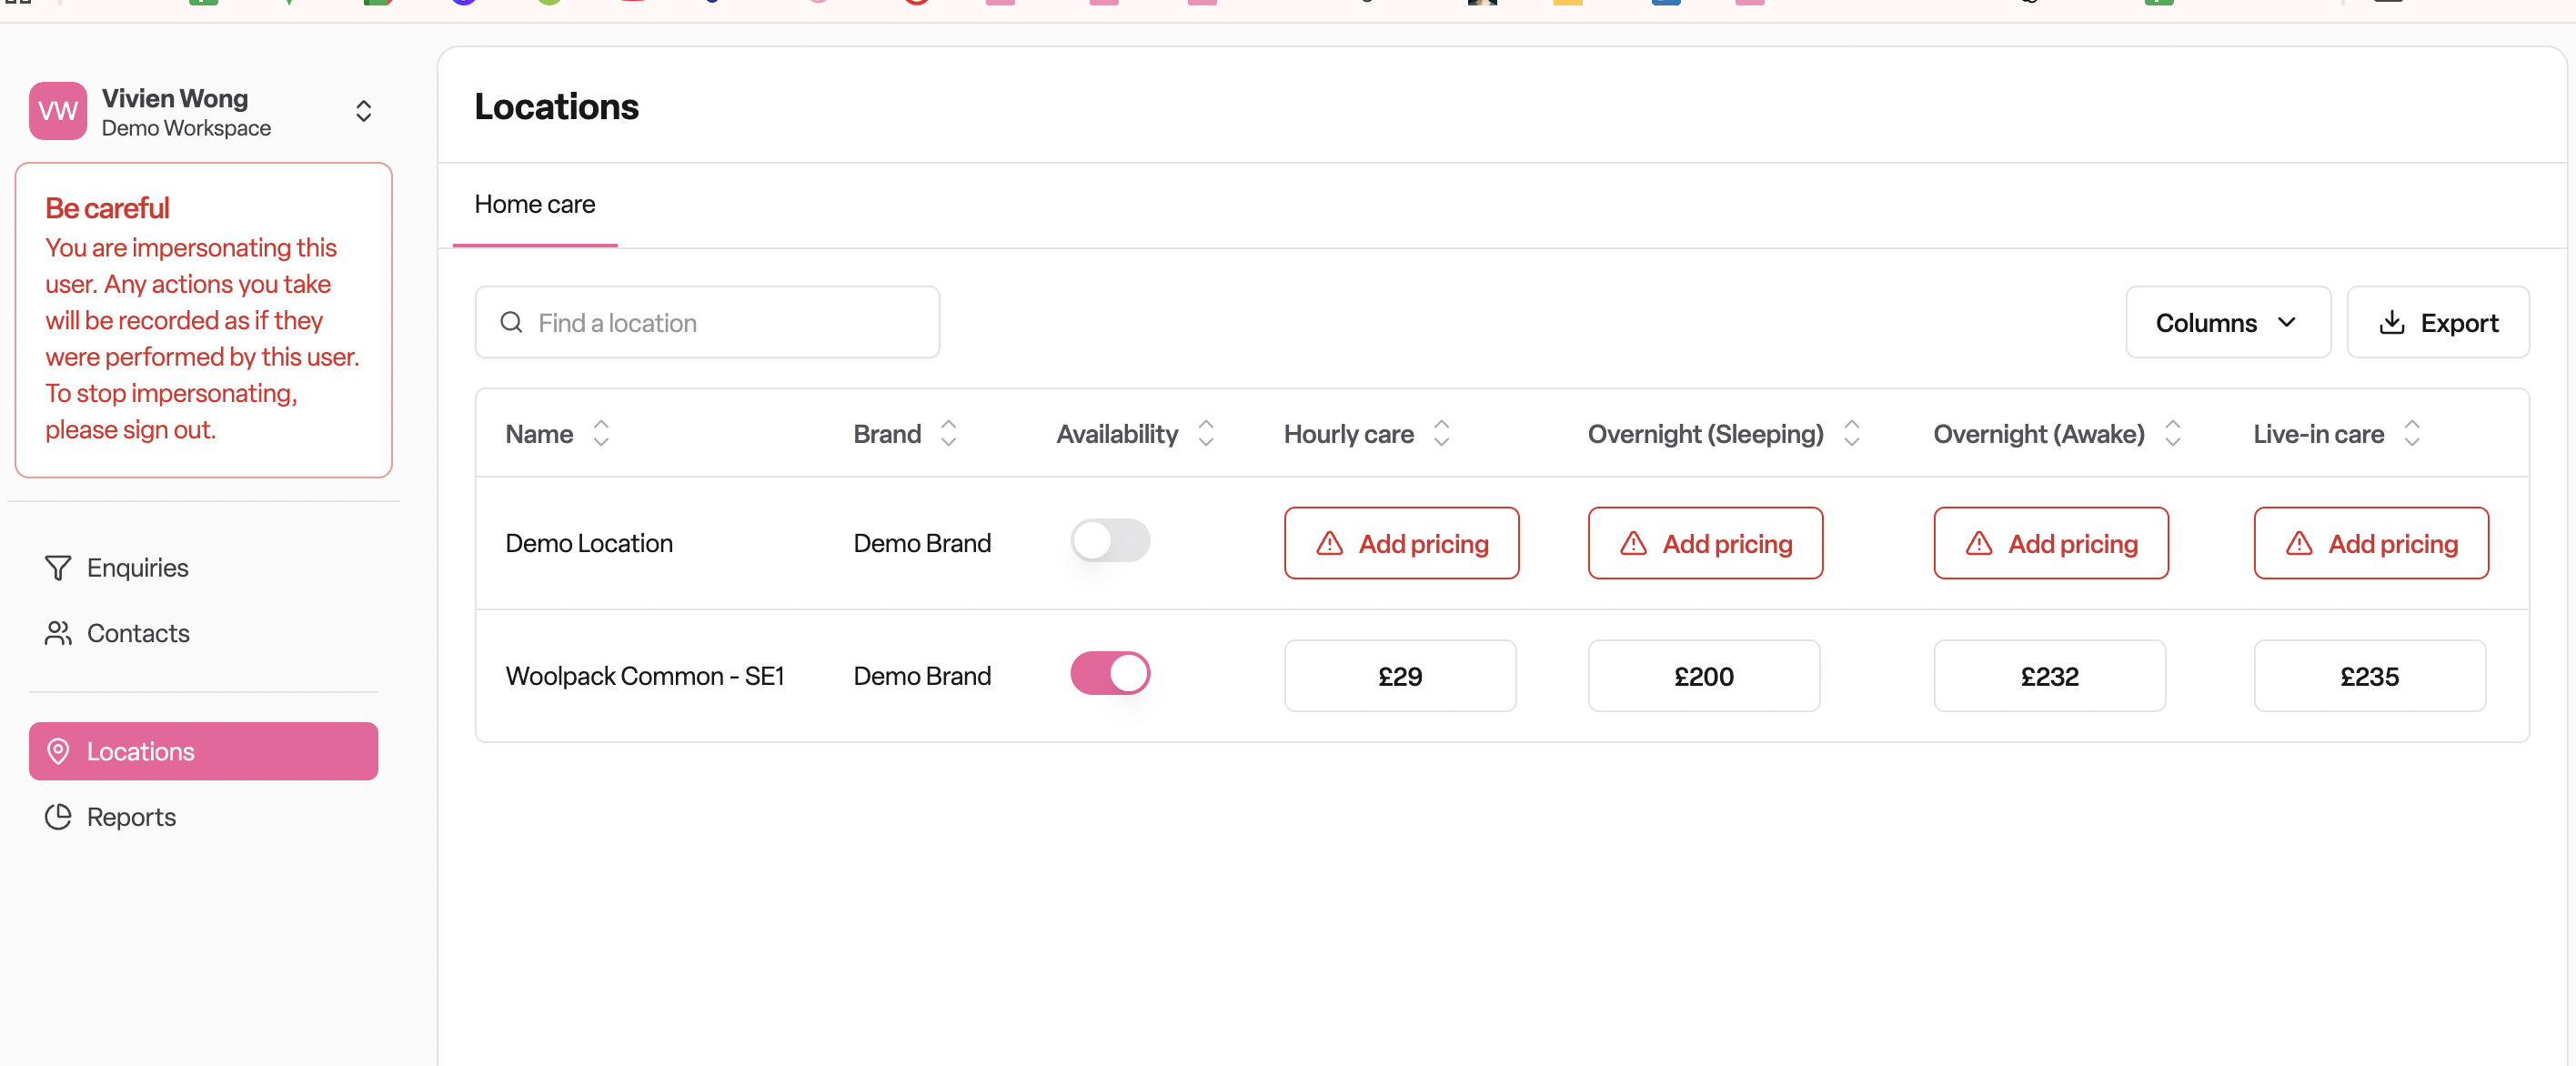Sort by Live-in care column
Screen dimensions: 2576x1066
tap(2412, 433)
